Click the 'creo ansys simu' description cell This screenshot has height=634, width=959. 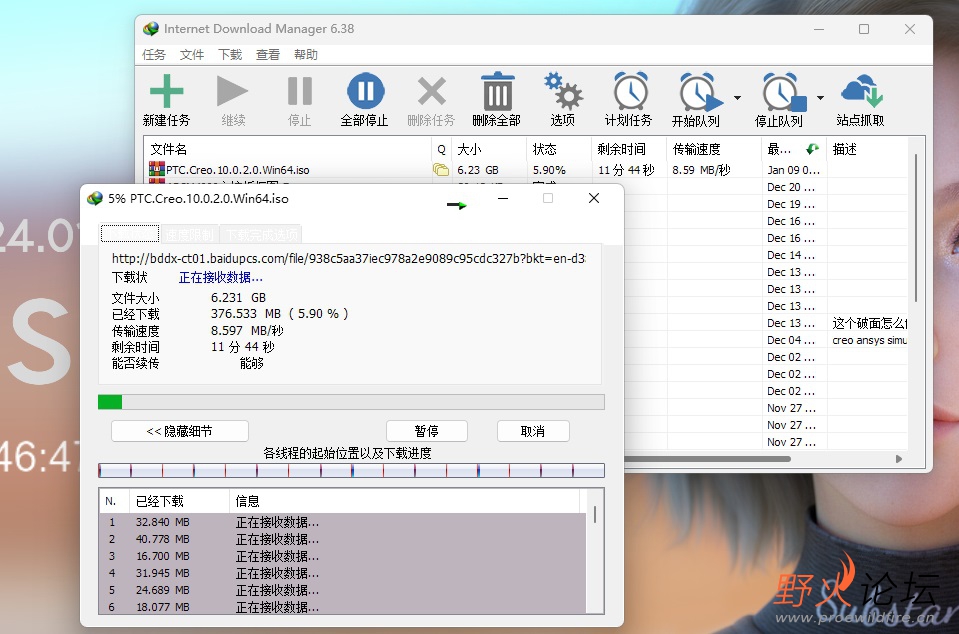click(x=868, y=340)
